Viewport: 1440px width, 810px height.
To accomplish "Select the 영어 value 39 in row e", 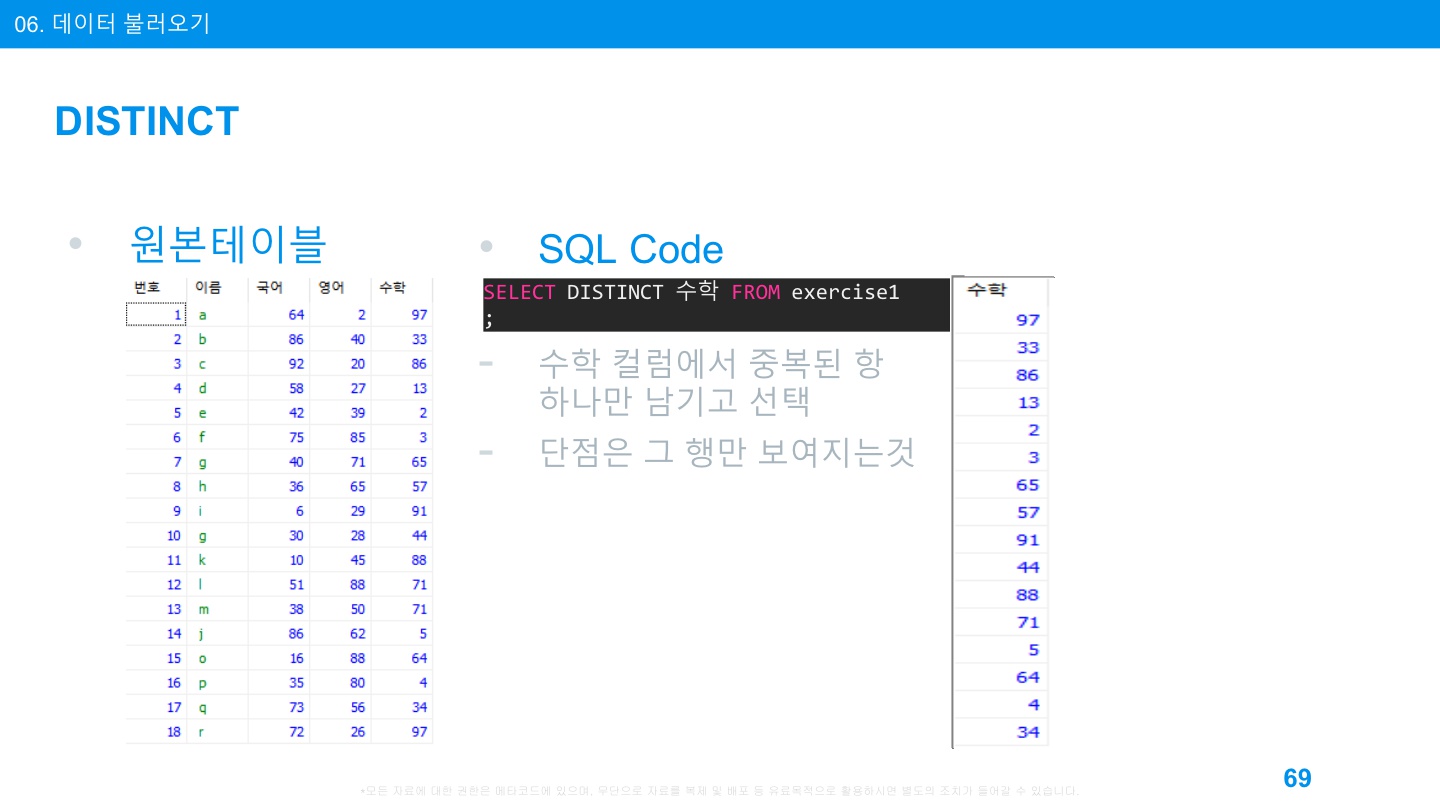I will pyautogui.click(x=358, y=413).
